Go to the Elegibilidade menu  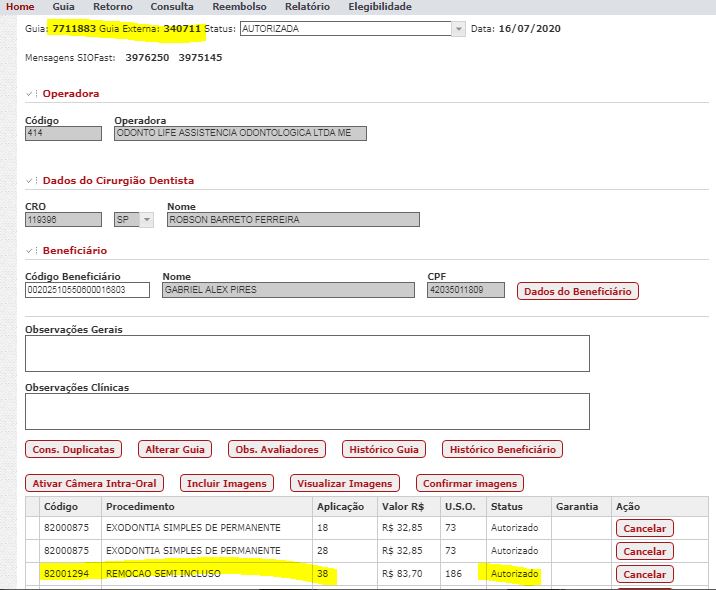379,7
